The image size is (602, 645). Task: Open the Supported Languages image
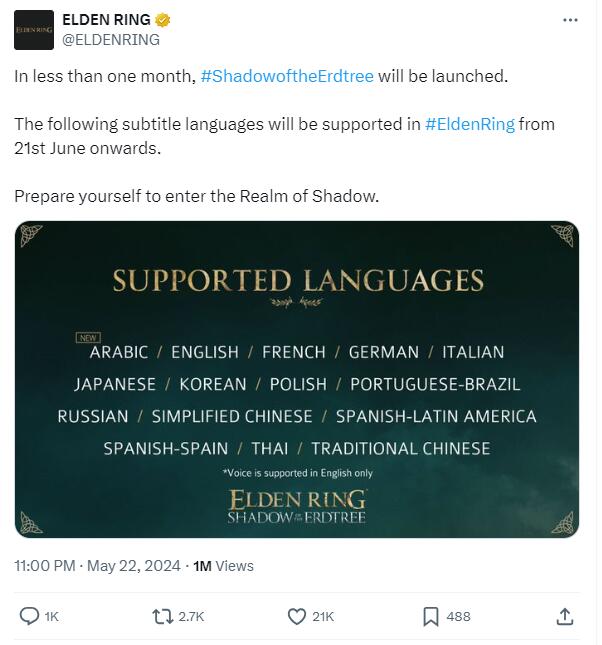pyautogui.click(x=297, y=379)
